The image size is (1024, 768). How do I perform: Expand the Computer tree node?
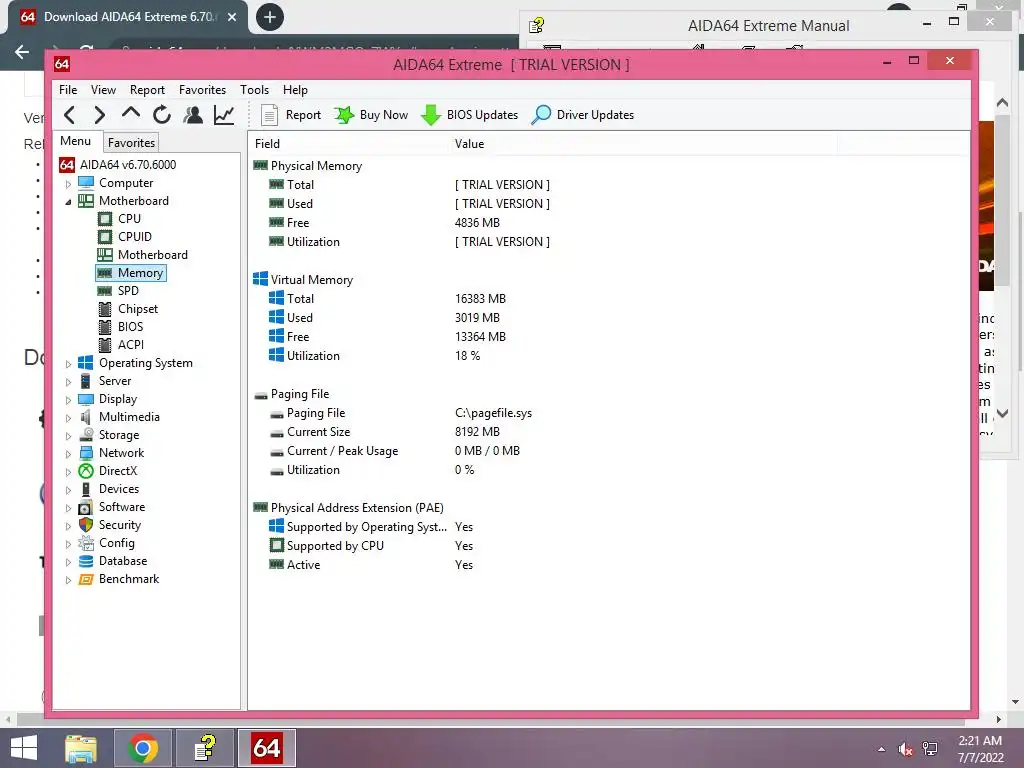pyautogui.click(x=68, y=184)
